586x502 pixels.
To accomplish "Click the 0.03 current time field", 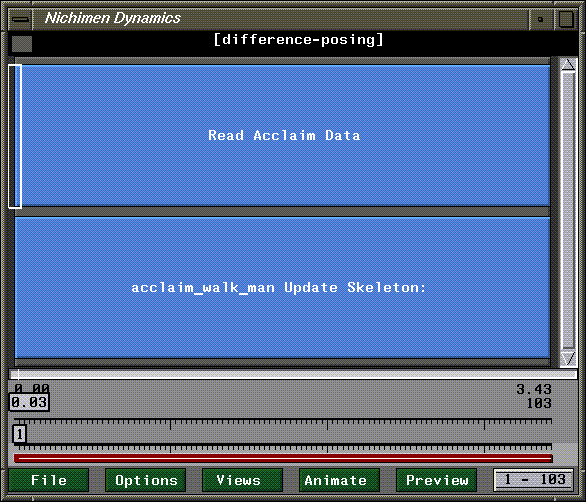I will [29, 402].
